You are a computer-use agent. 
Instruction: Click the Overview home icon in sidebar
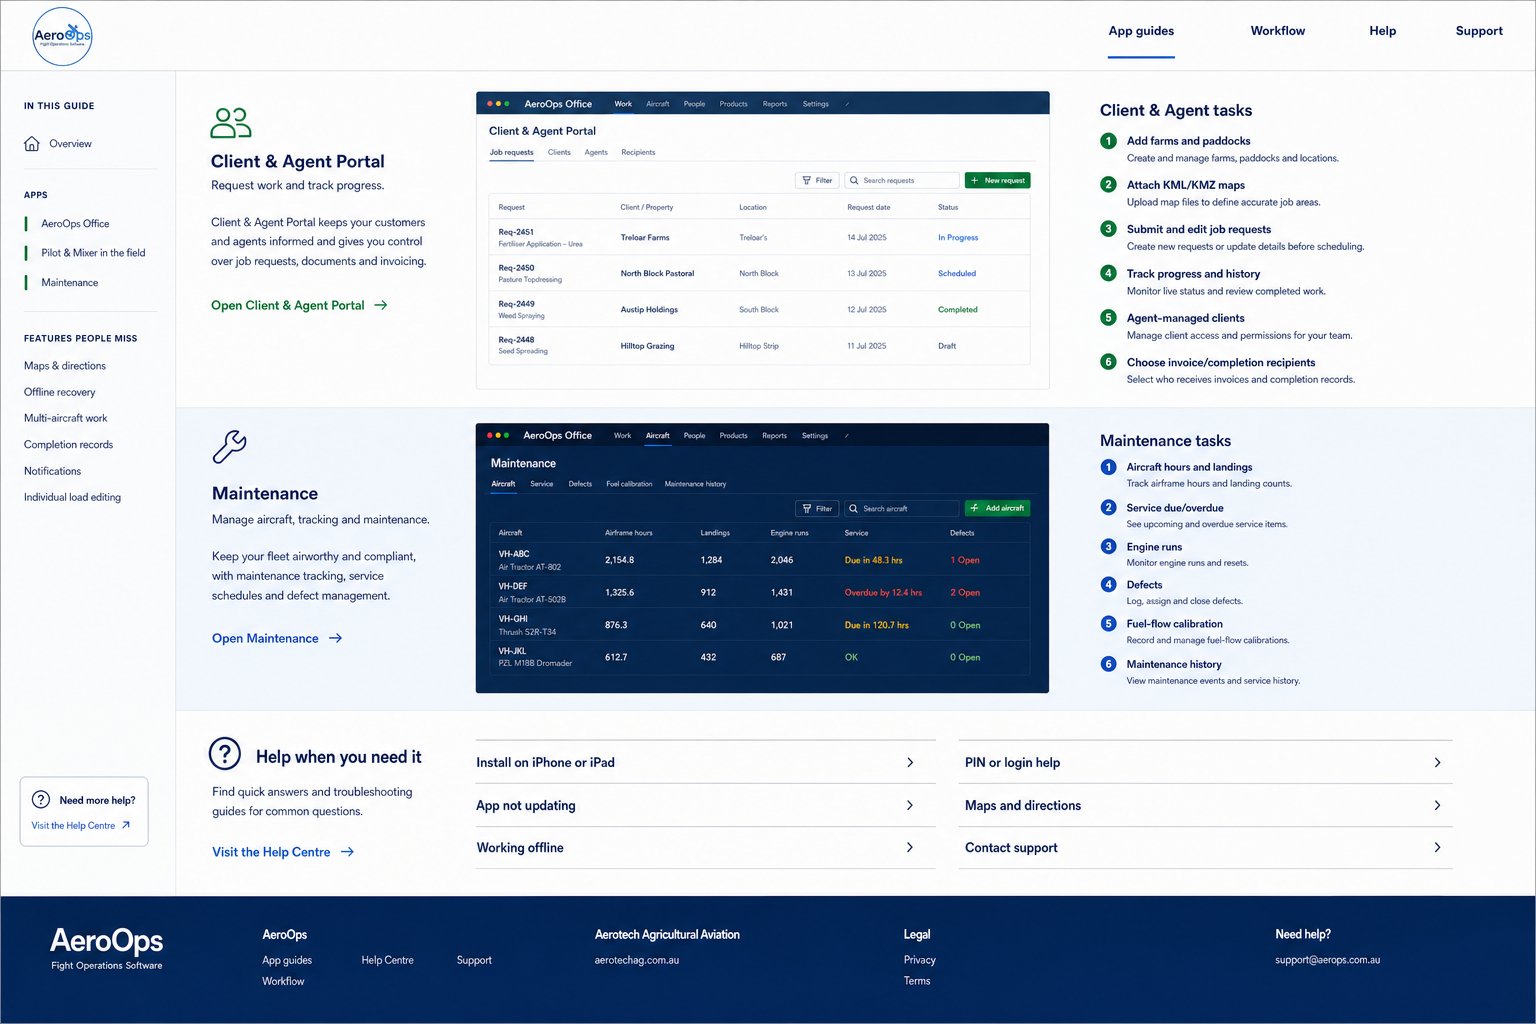(x=32, y=144)
